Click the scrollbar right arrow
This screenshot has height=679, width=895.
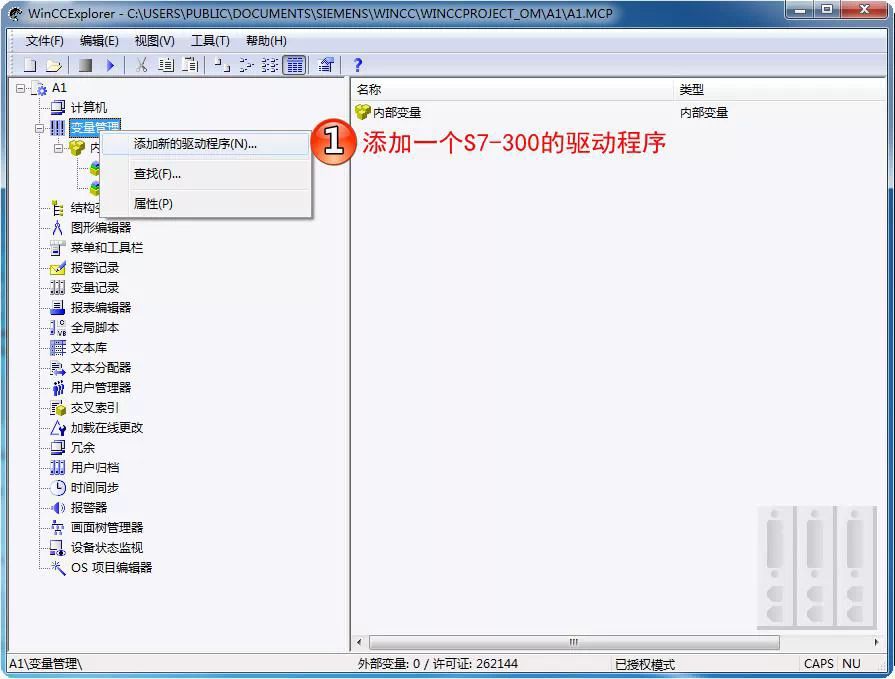[877, 642]
